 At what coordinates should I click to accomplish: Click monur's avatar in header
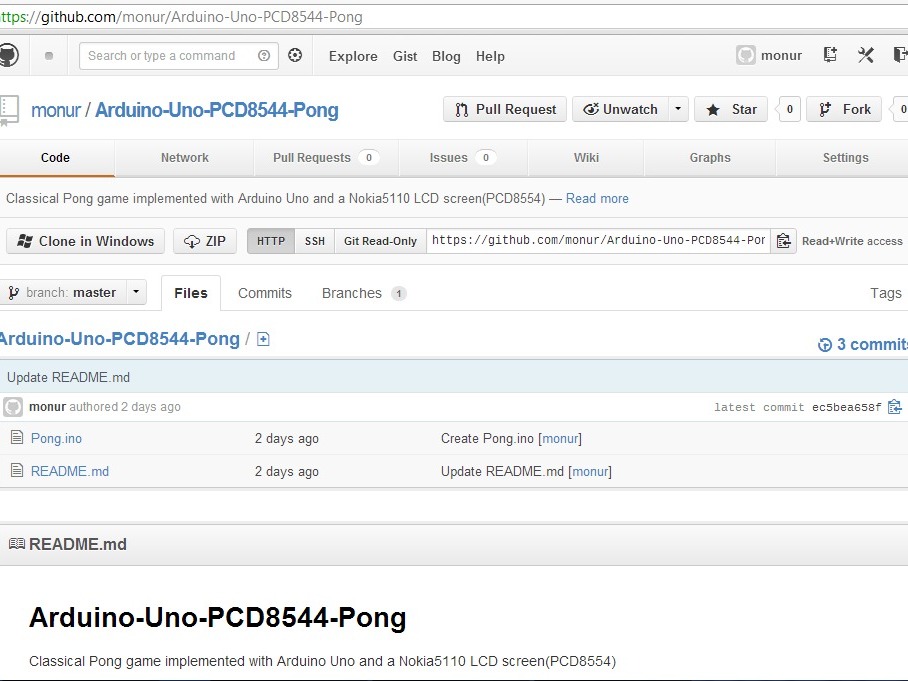[746, 56]
